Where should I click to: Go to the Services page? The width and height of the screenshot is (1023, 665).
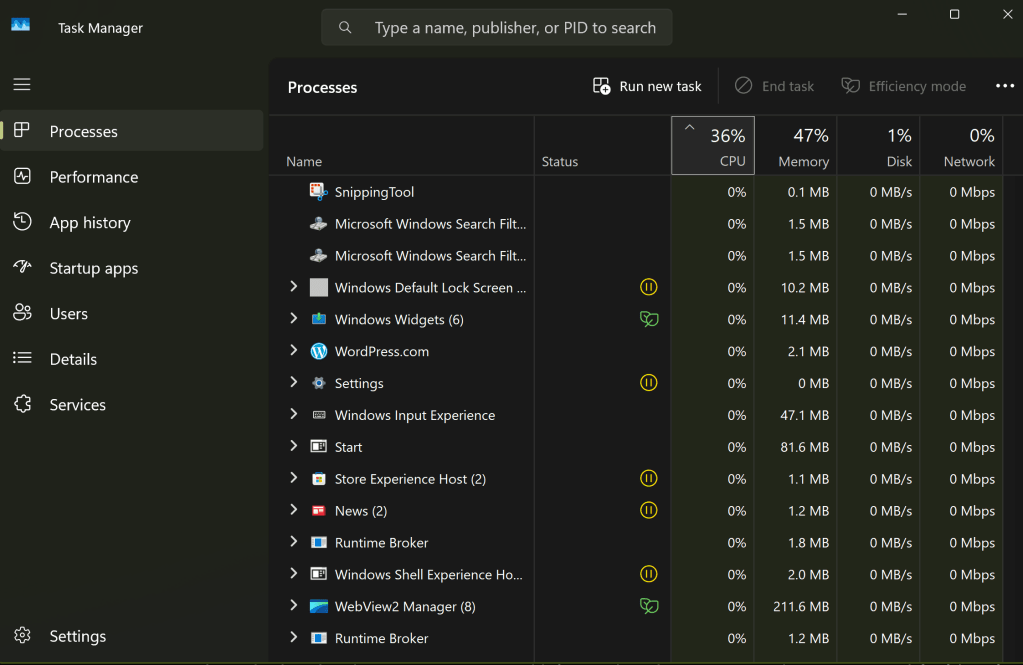[77, 405]
